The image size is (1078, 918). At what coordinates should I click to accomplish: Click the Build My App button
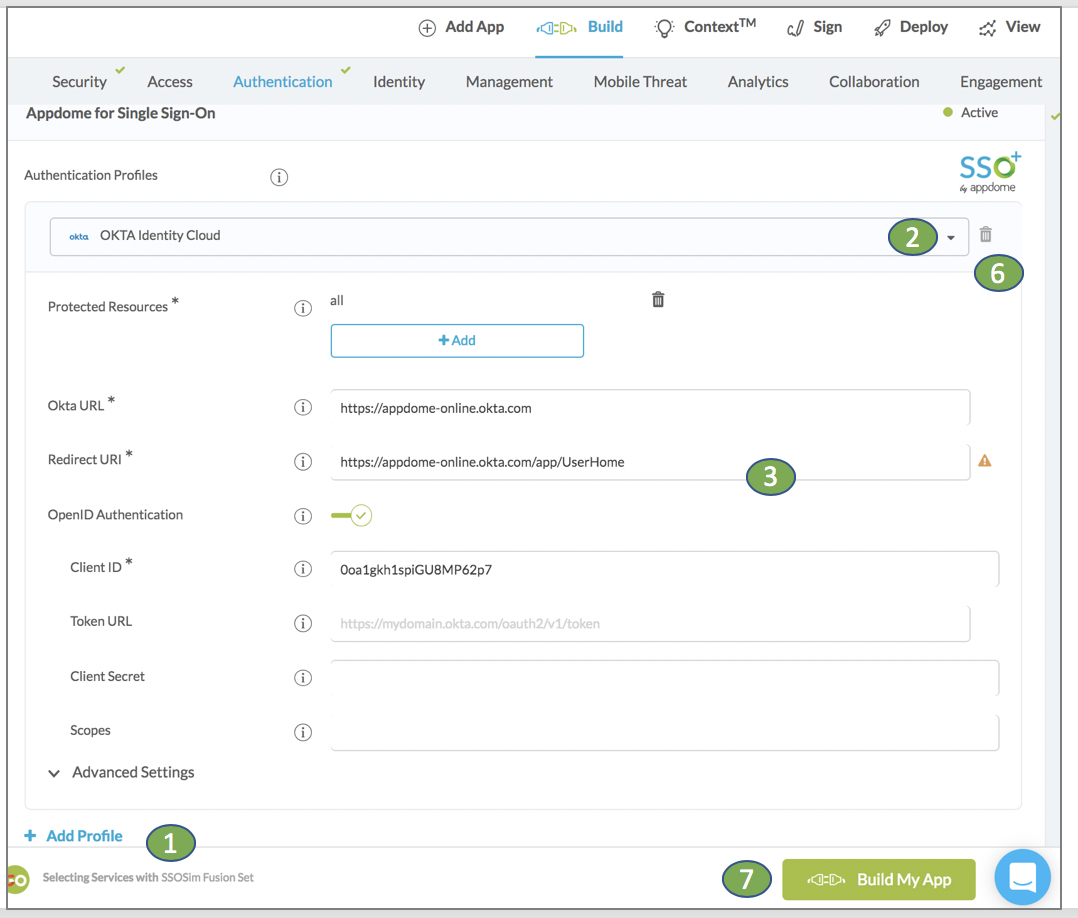(x=878, y=880)
